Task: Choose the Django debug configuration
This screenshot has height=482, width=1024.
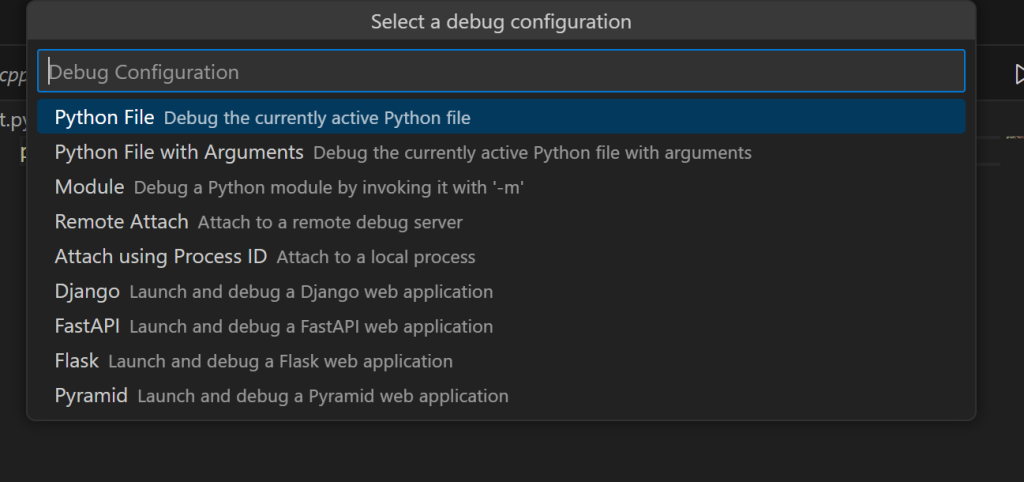Action: click(x=501, y=291)
